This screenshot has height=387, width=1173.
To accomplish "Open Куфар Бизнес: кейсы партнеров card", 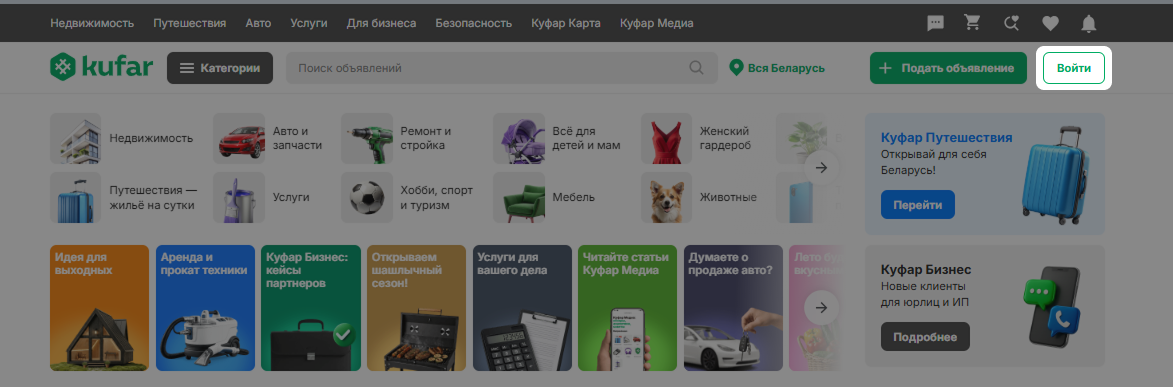I will [x=311, y=308].
